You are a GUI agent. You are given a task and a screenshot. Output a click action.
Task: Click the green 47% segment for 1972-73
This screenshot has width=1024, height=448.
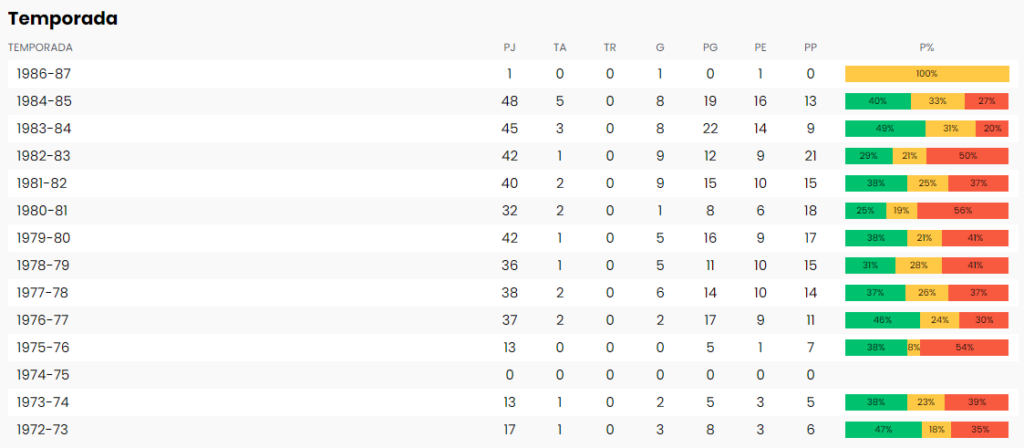coord(884,430)
